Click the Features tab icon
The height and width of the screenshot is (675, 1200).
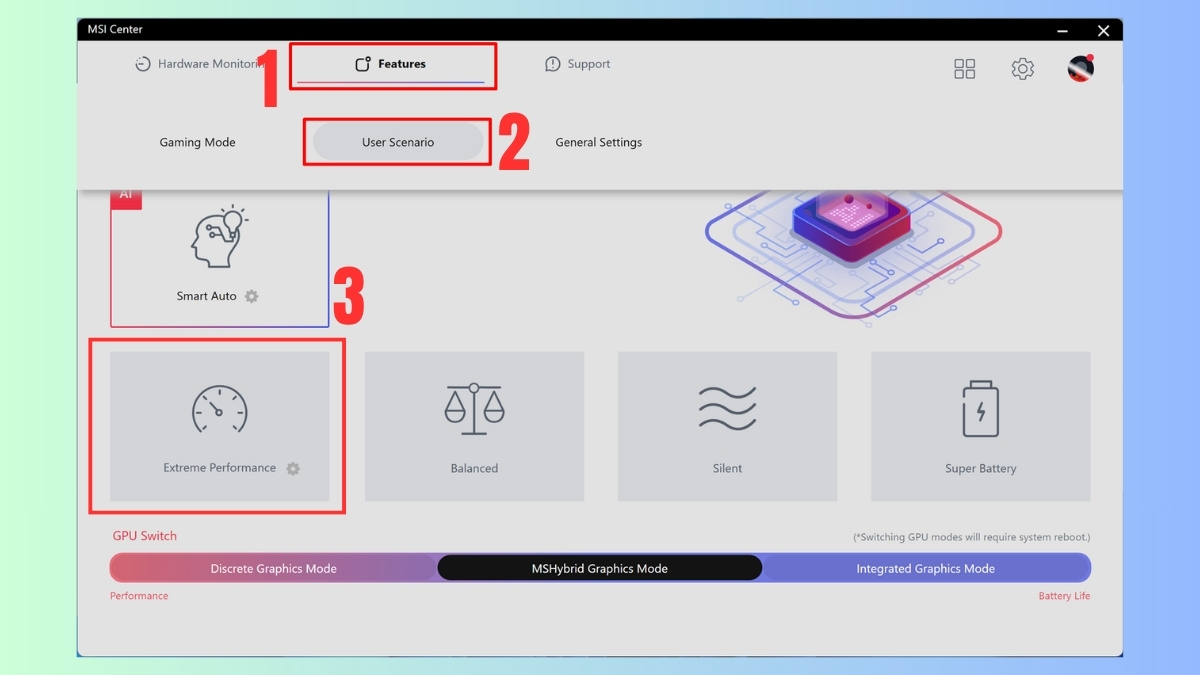tap(363, 64)
